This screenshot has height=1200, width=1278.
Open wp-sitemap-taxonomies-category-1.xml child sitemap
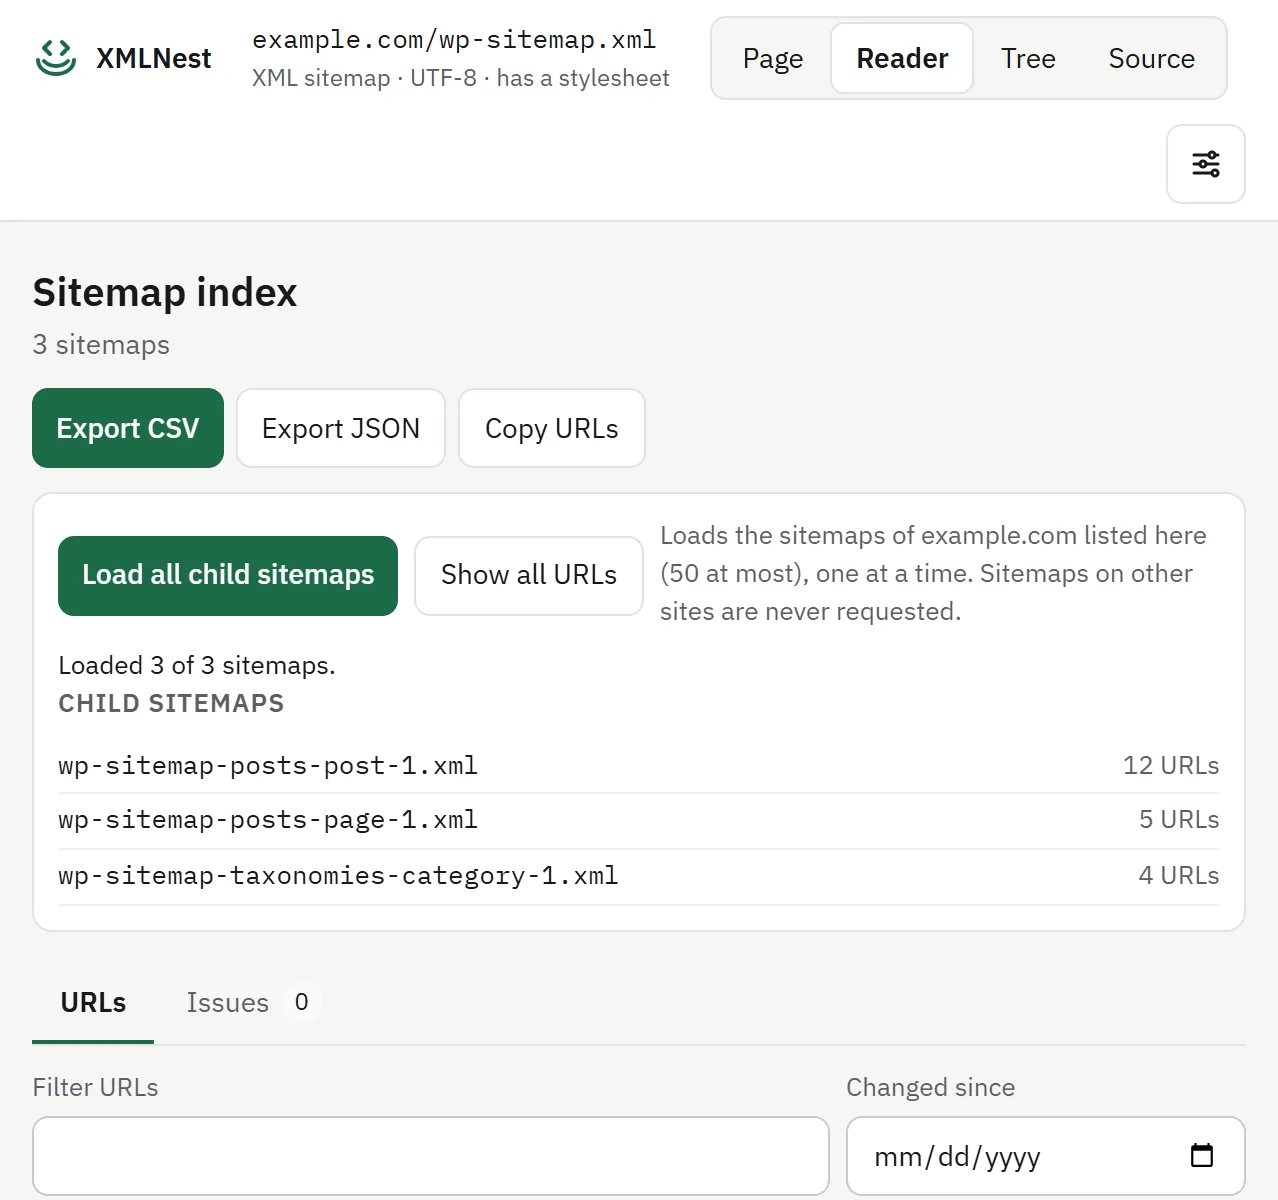coord(338,876)
